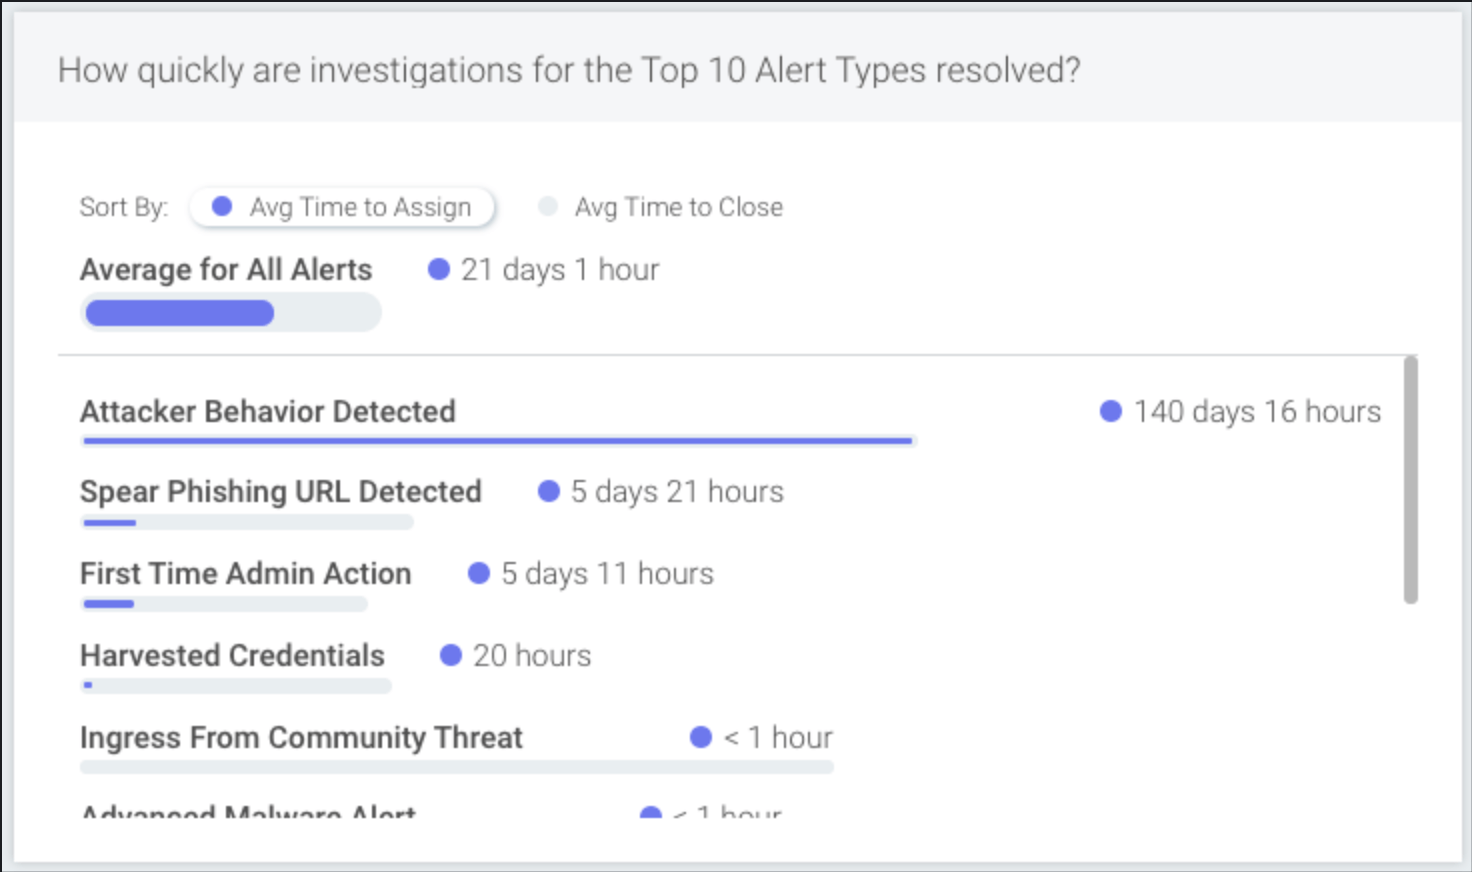Click the blue dot next to Ingress From Community Threat time
Screen dimensions: 1472x872
click(x=700, y=737)
